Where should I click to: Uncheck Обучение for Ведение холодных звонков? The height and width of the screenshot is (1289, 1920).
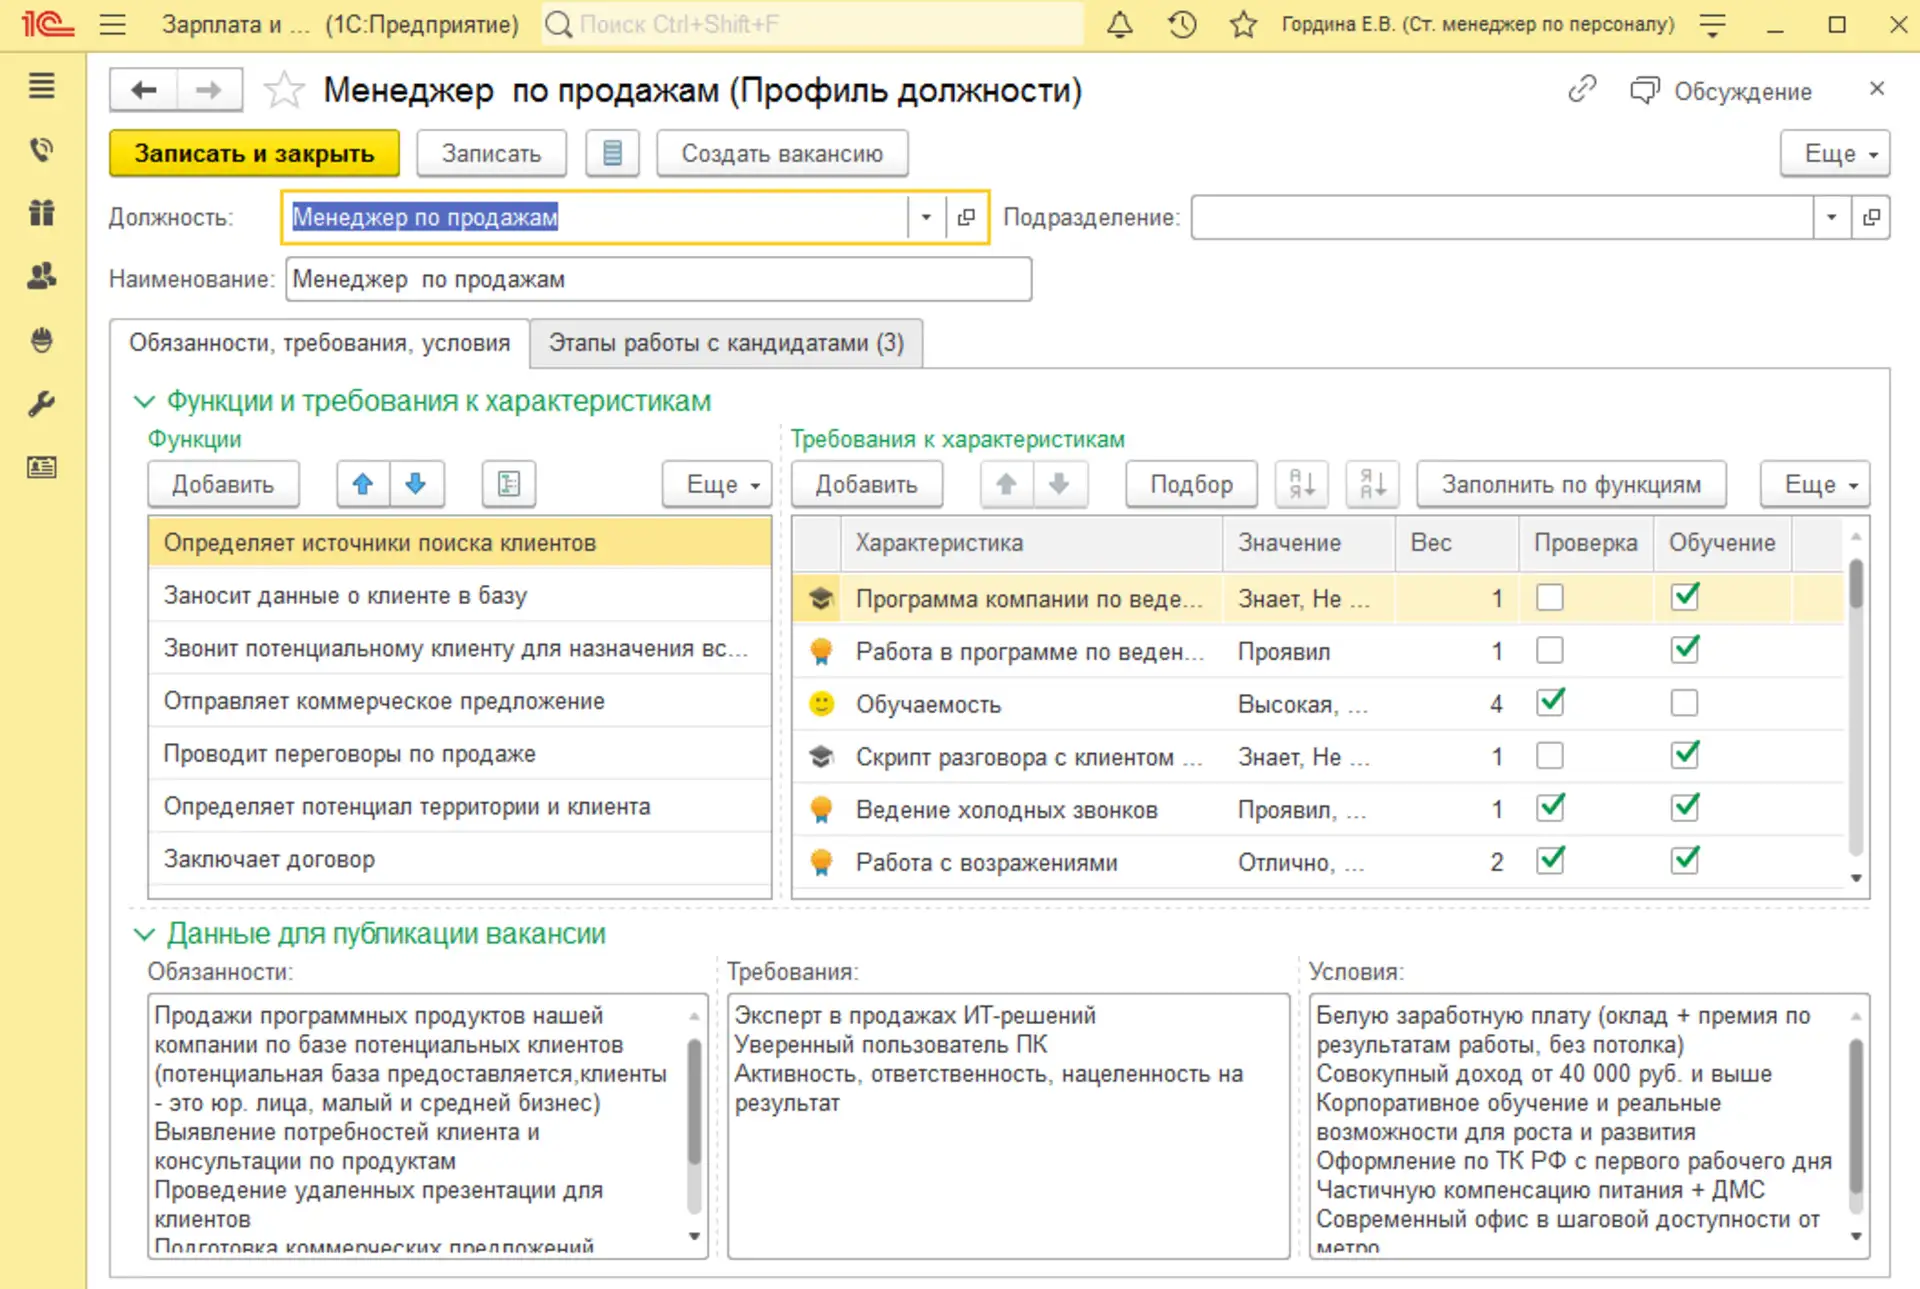pyautogui.click(x=1684, y=808)
